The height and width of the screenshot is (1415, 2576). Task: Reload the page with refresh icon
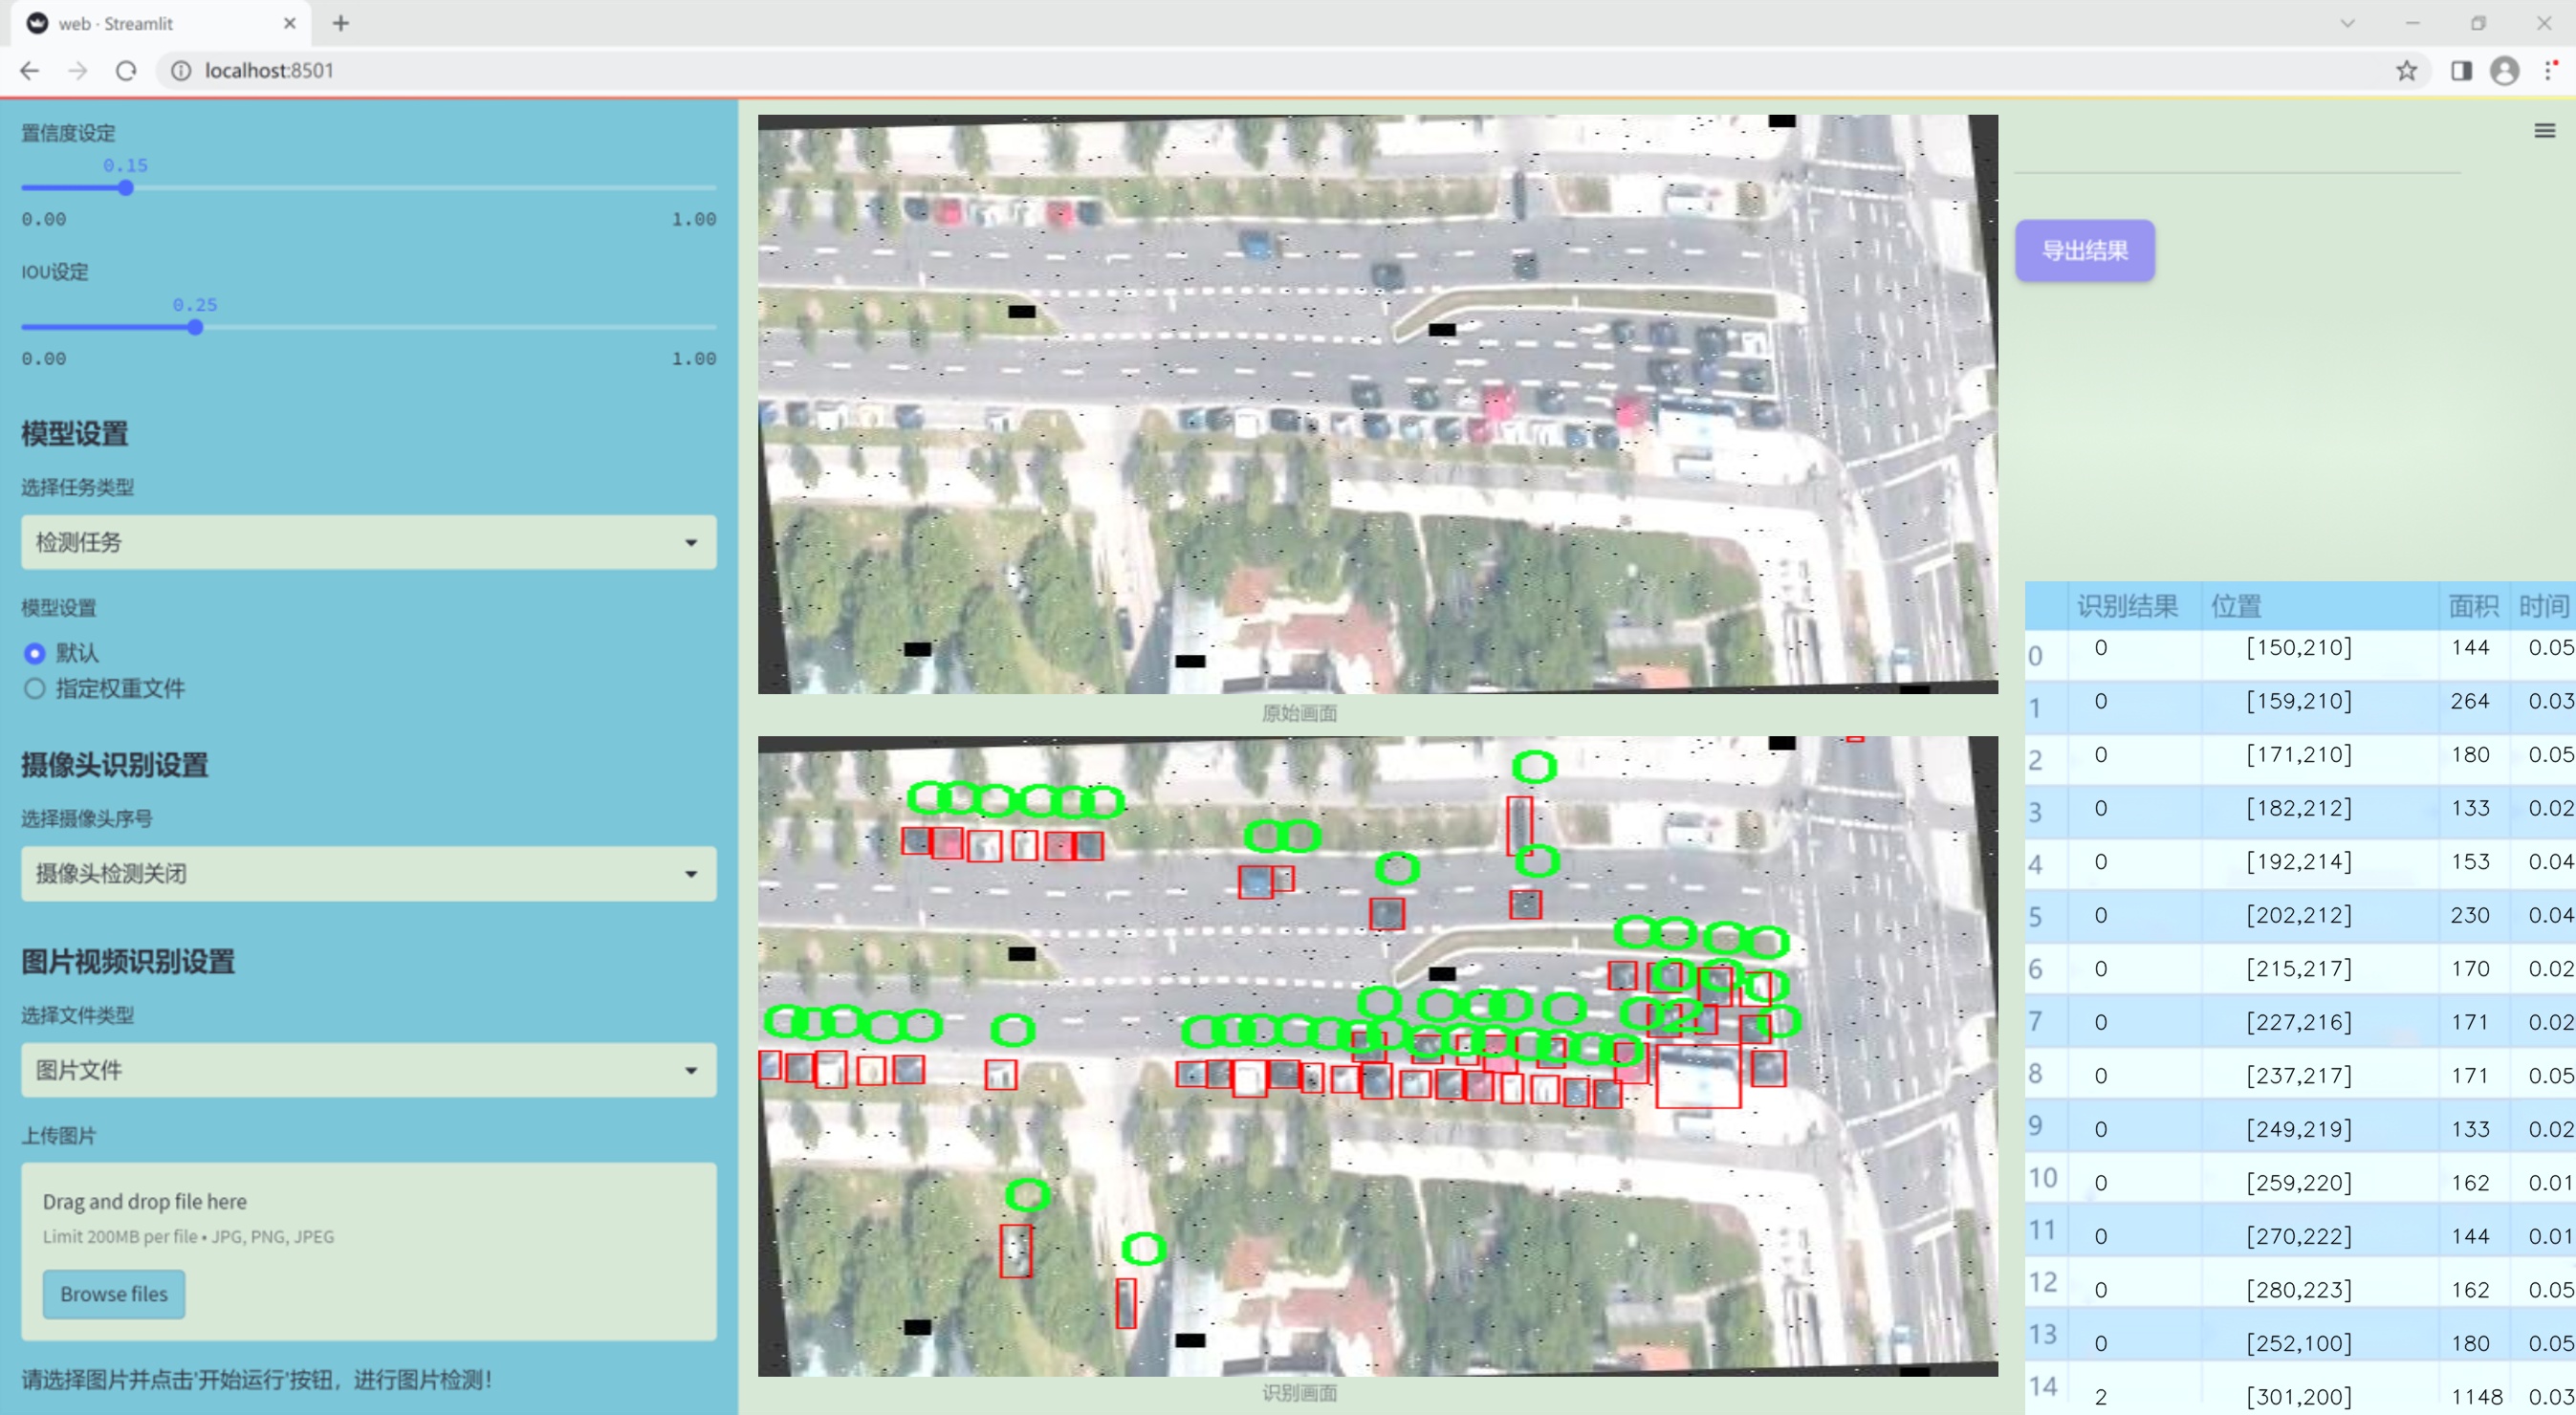coord(126,71)
